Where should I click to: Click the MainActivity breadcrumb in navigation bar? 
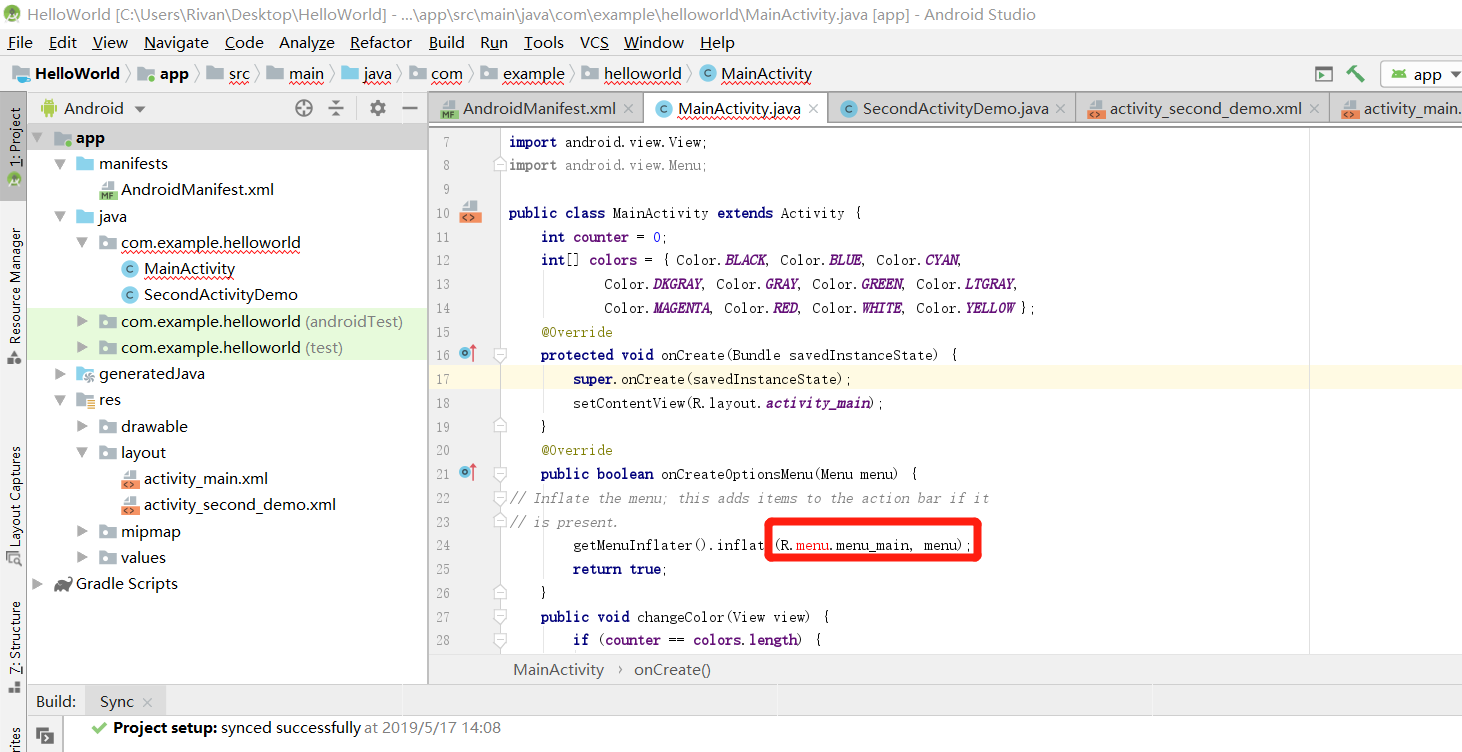click(756, 74)
